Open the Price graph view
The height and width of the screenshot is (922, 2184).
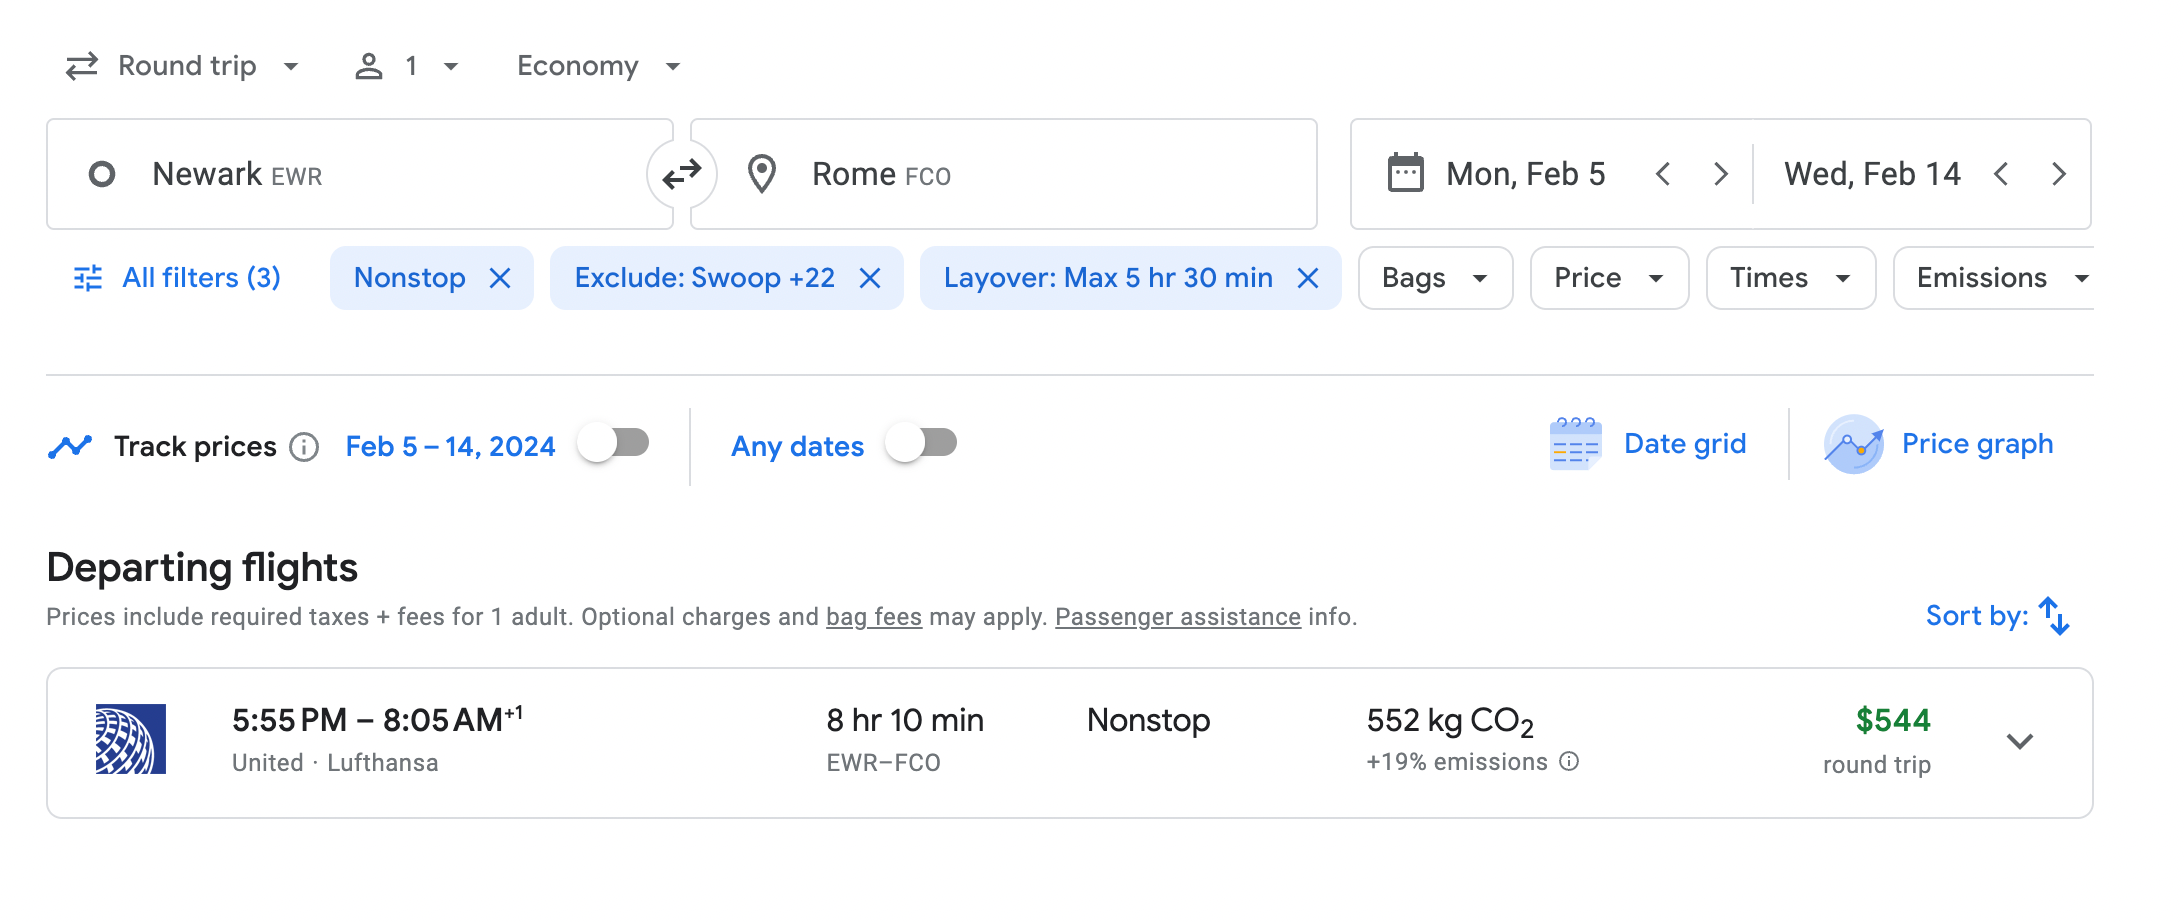pos(1939,444)
